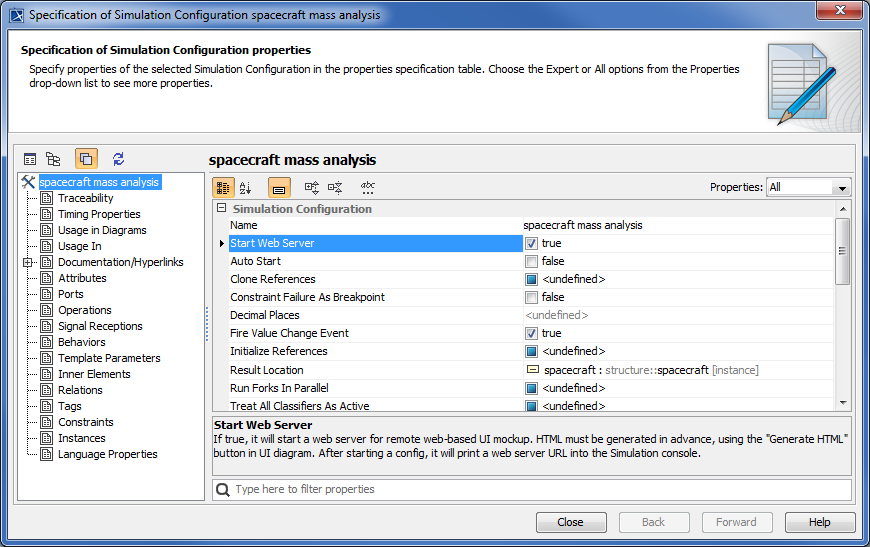Screen dimensions: 870x547
Task: Toggle the show description icon
Action: [279, 187]
